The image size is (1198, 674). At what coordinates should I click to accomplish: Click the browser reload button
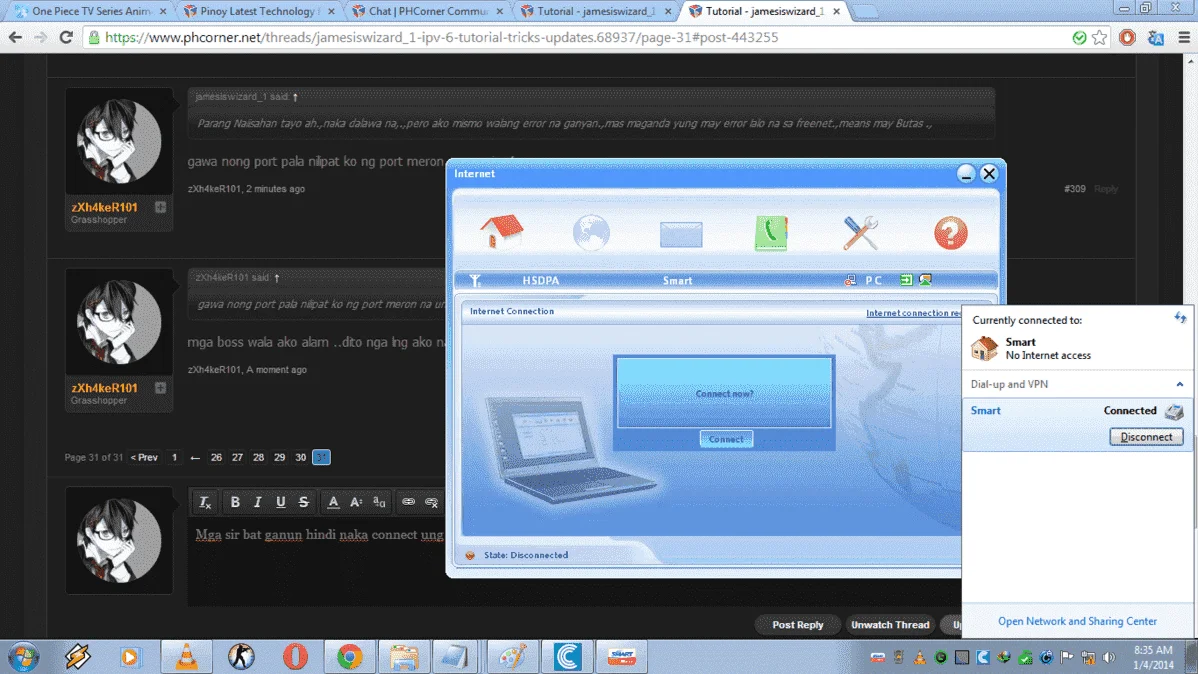point(66,37)
